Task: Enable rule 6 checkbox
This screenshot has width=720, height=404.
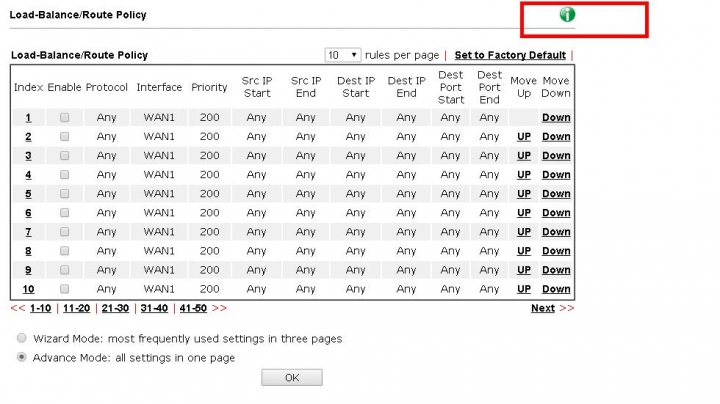Action: coord(64,213)
